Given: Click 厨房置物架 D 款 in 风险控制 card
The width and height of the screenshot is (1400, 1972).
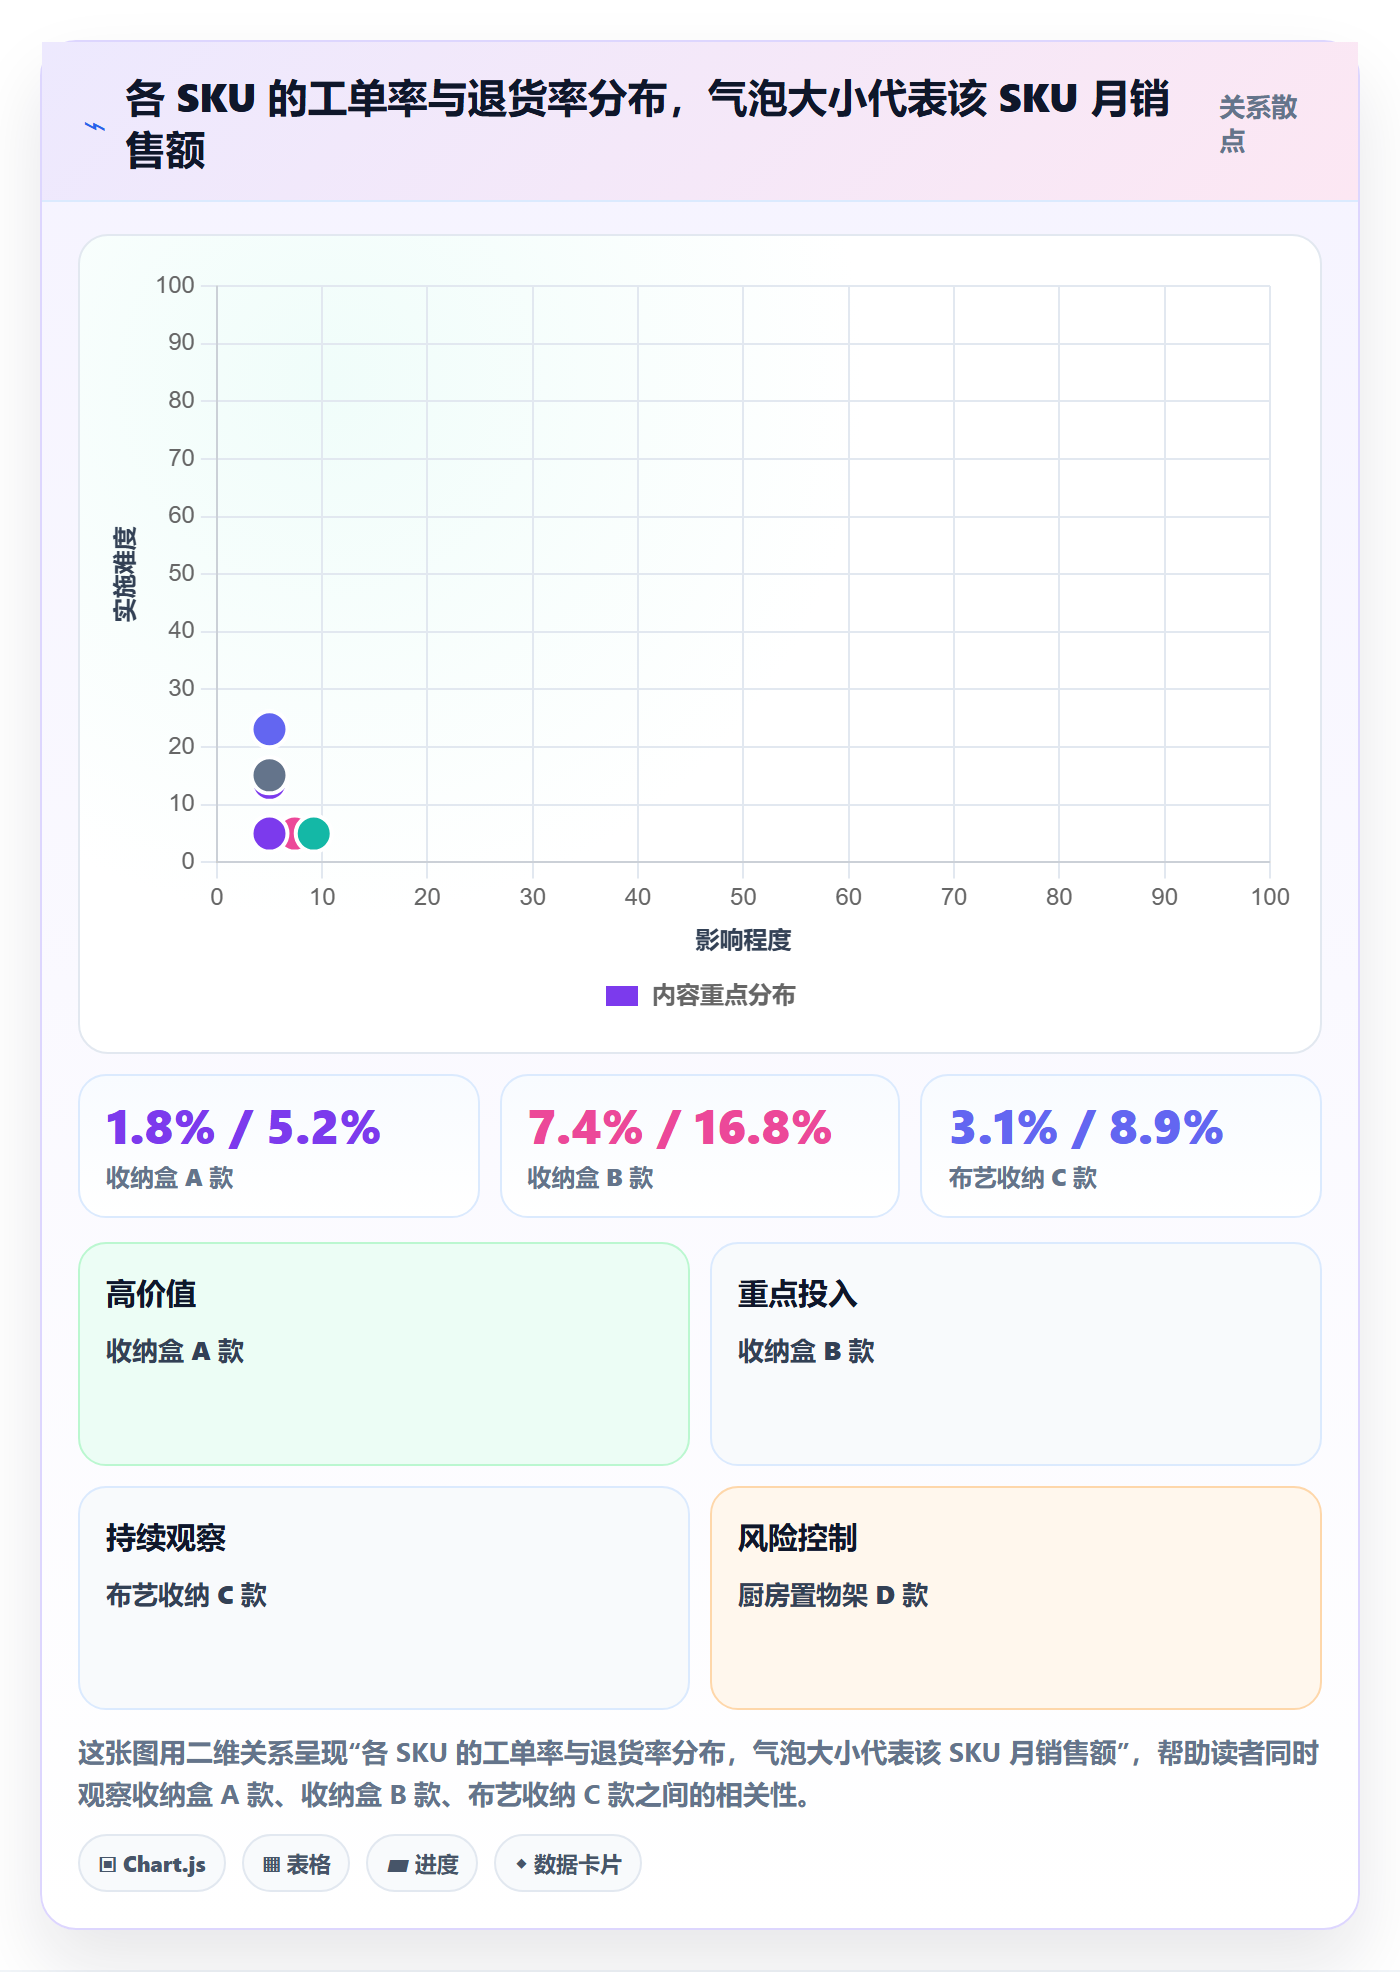Looking at the screenshot, I should pyautogui.click(x=833, y=1595).
